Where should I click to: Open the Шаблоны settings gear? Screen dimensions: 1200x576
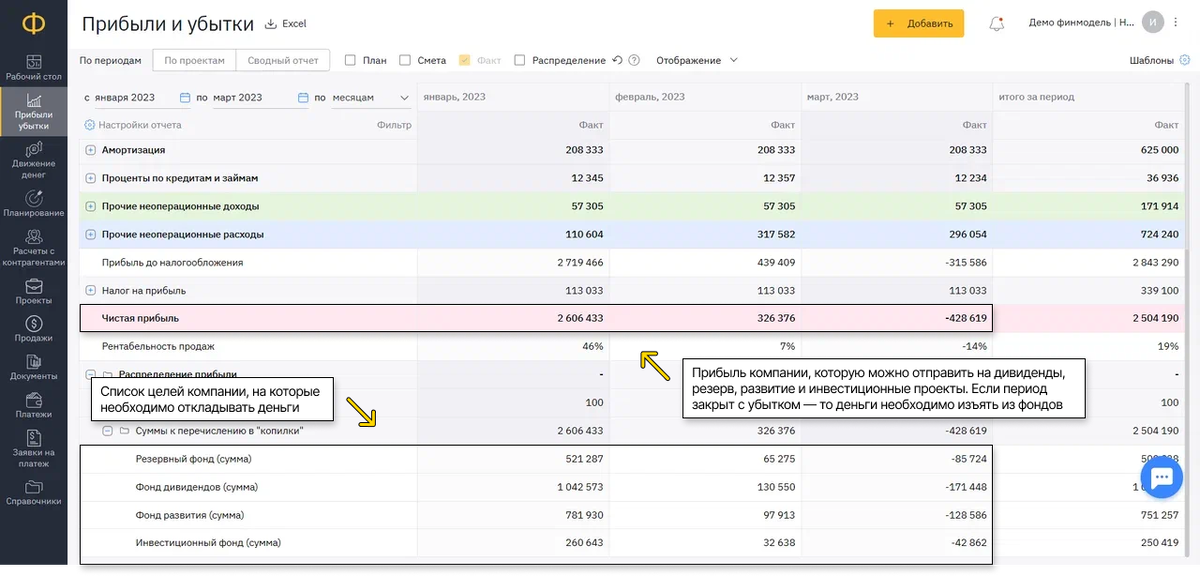coord(1184,60)
